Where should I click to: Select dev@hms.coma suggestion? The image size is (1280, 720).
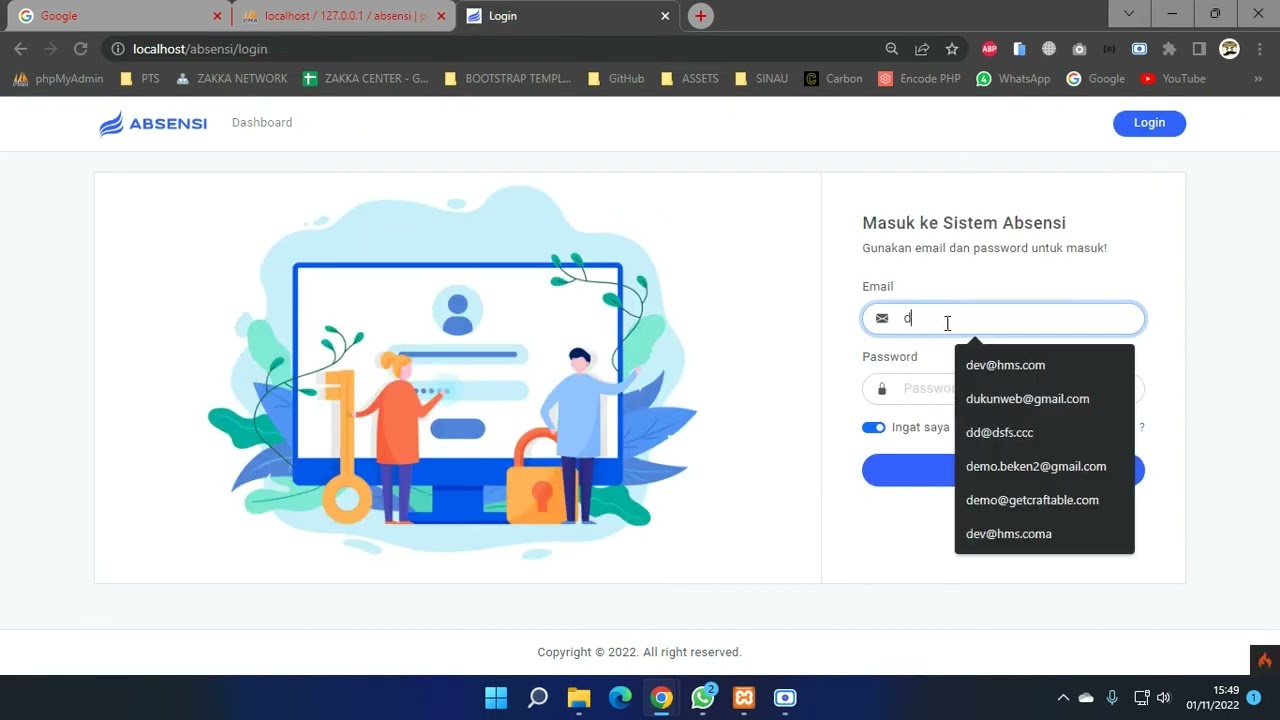click(1044, 534)
